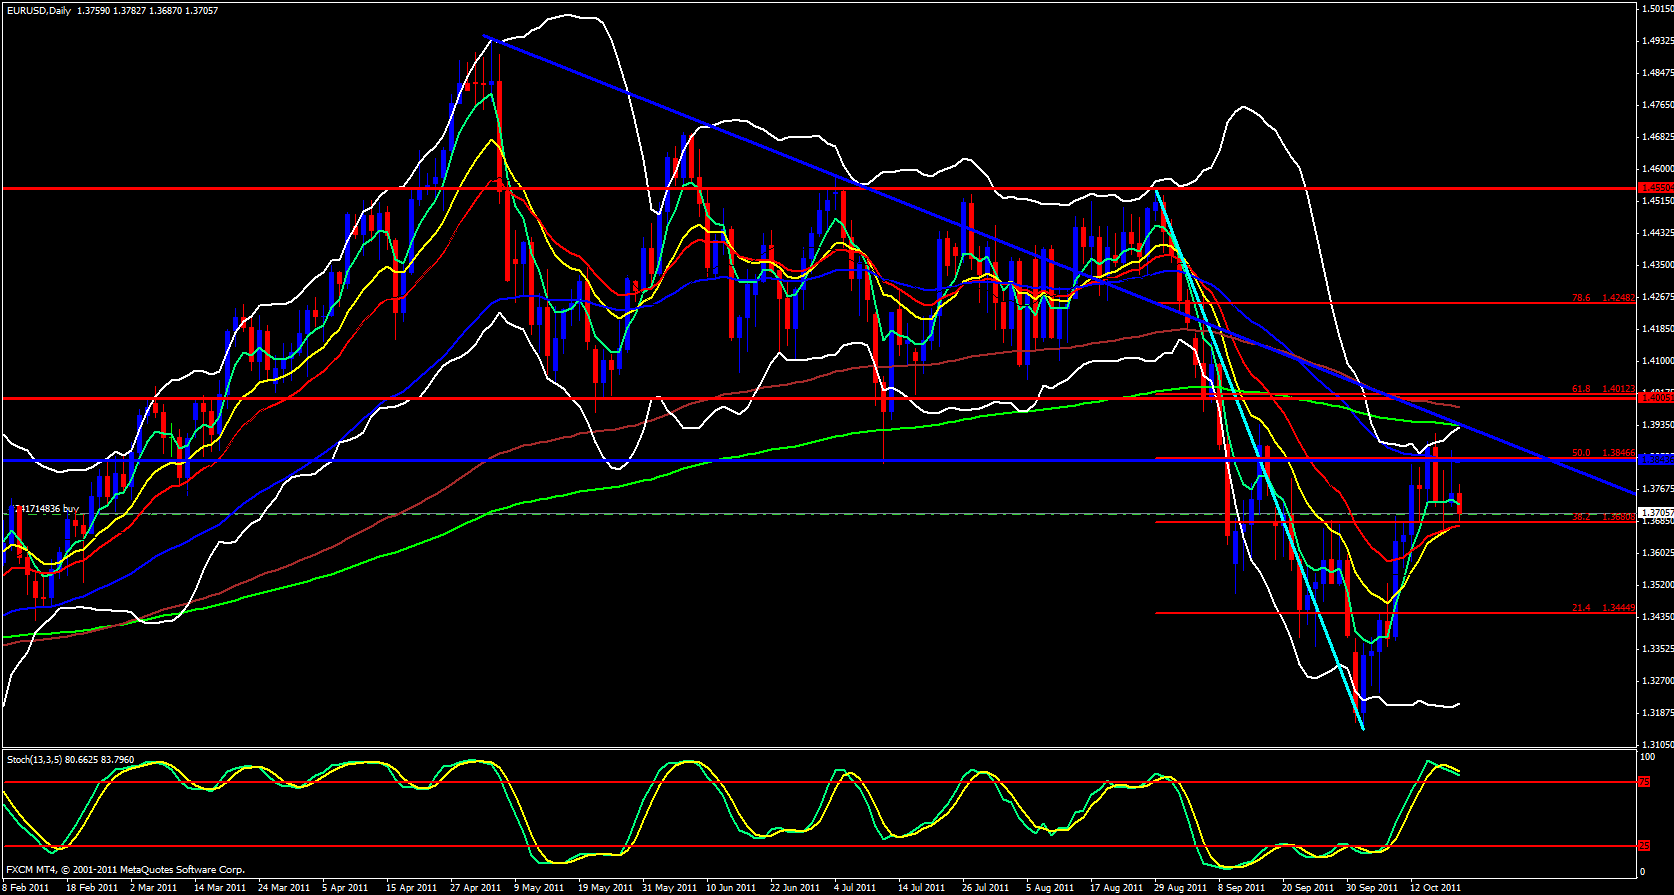Select the 8 Feb 2011 date label
Image resolution: width=1674 pixels, height=895 pixels.
(27, 887)
